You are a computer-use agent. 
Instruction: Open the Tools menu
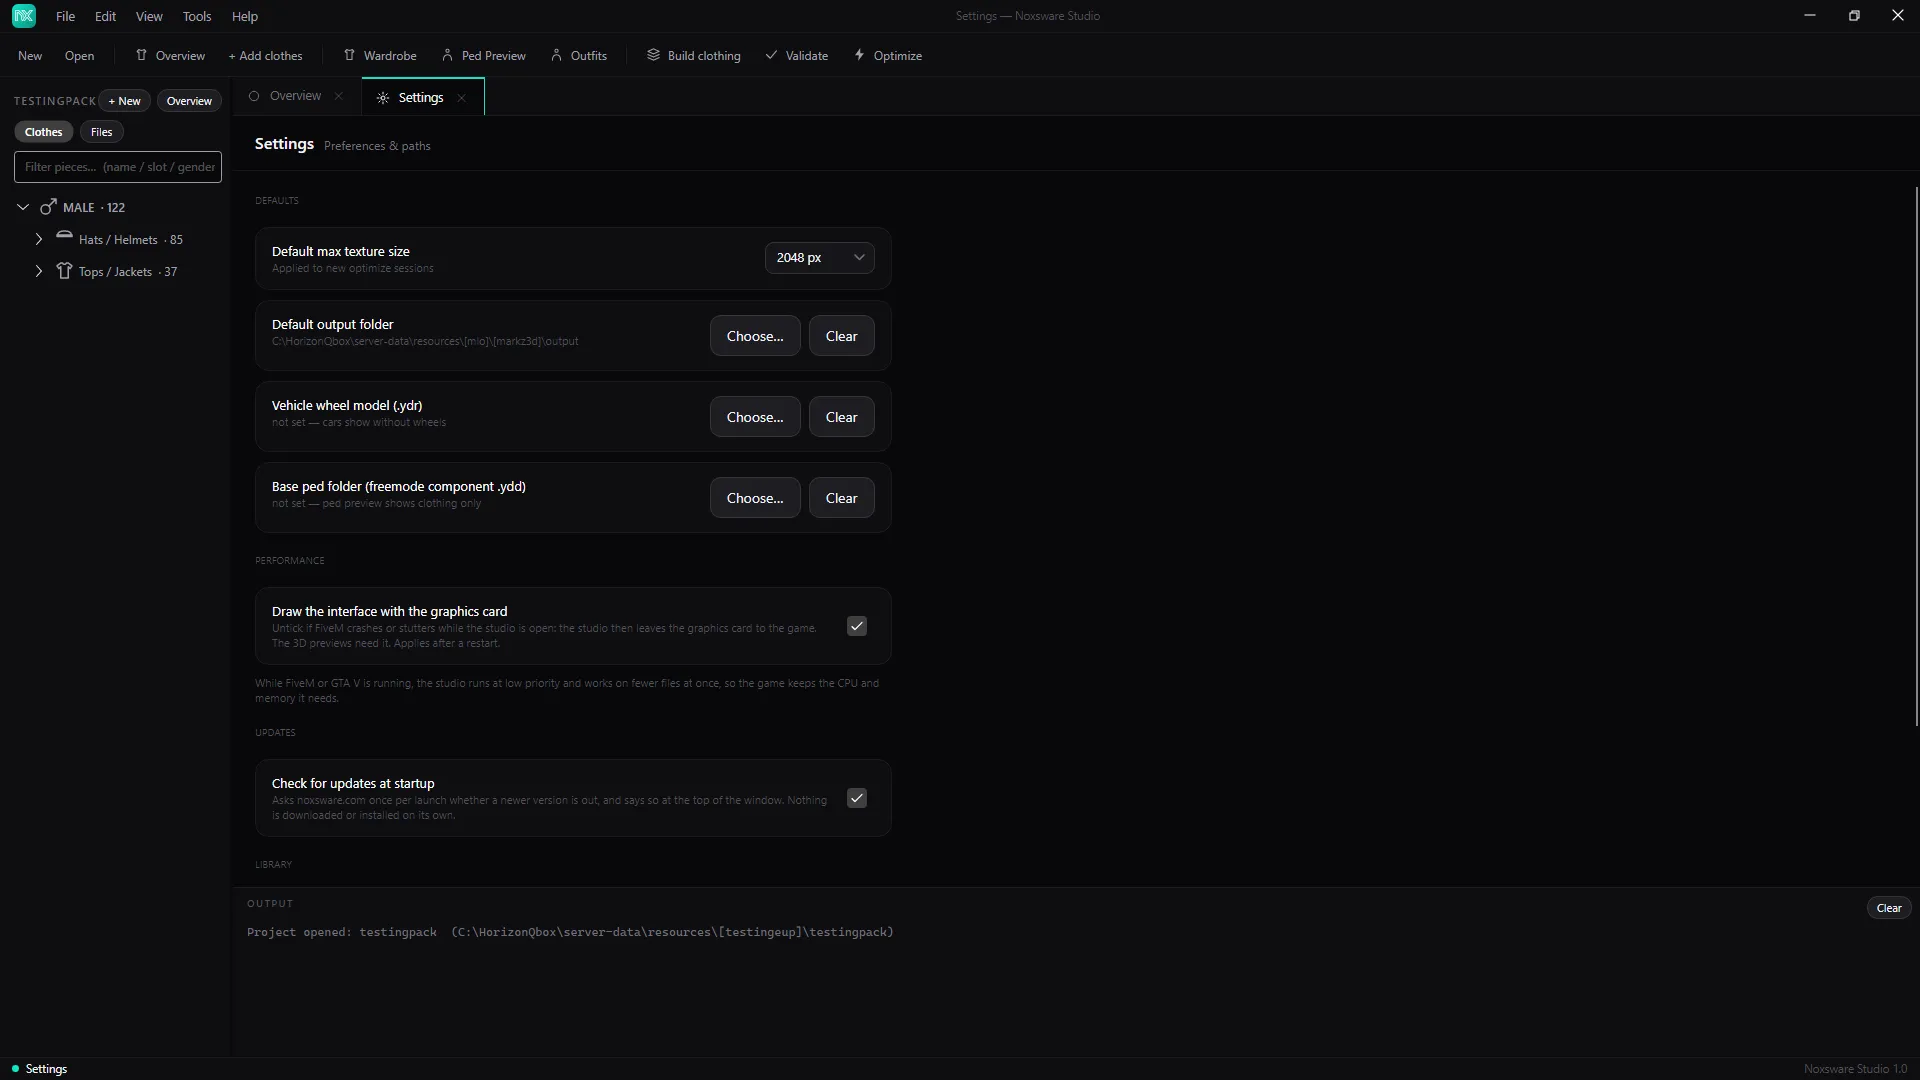point(197,16)
